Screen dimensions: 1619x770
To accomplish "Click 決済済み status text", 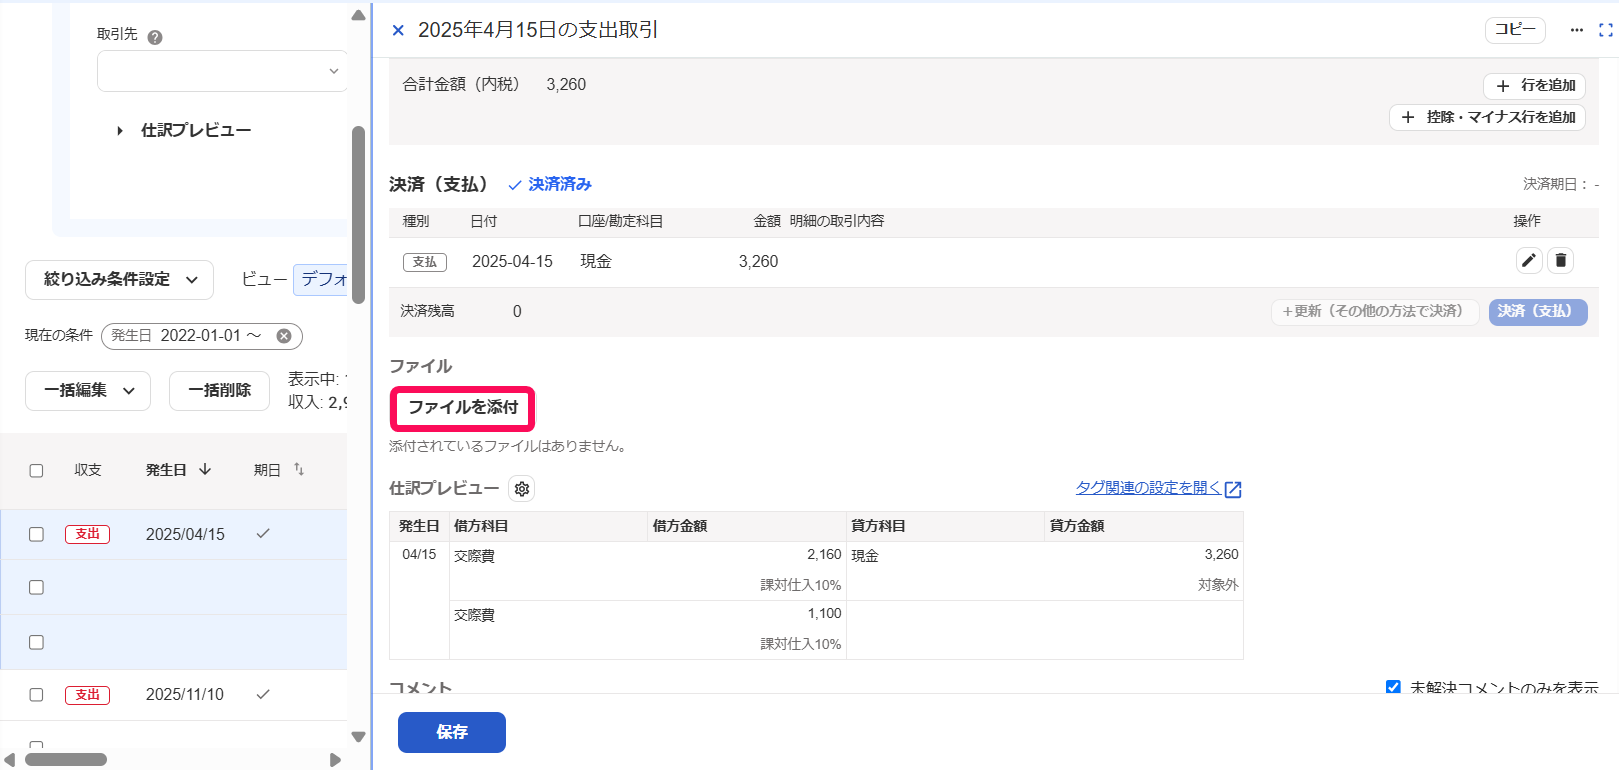I will pyautogui.click(x=560, y=184).
